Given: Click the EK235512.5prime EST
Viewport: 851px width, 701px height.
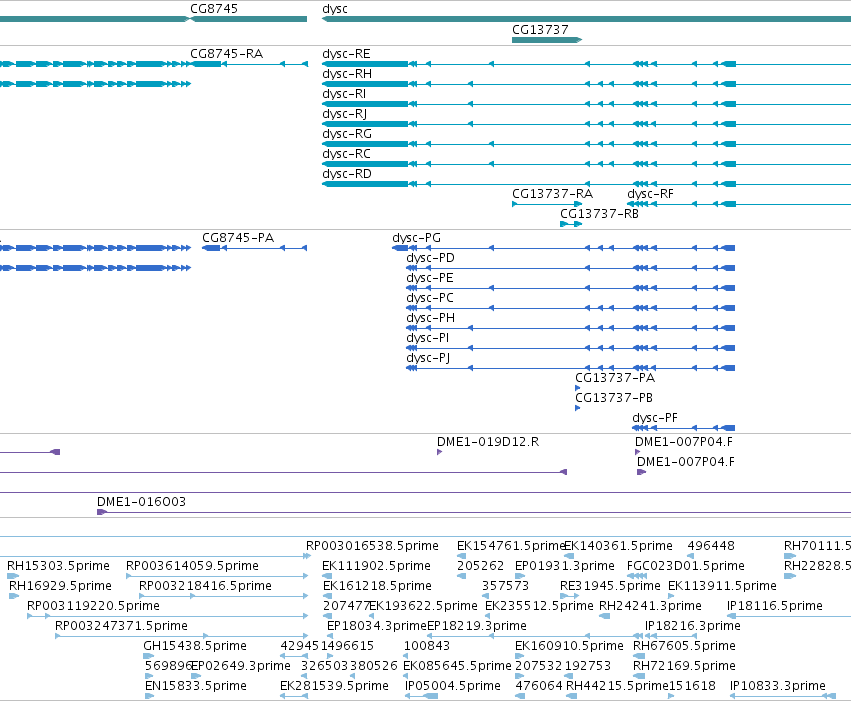Looking at the screenshot, I should point(539,606).
